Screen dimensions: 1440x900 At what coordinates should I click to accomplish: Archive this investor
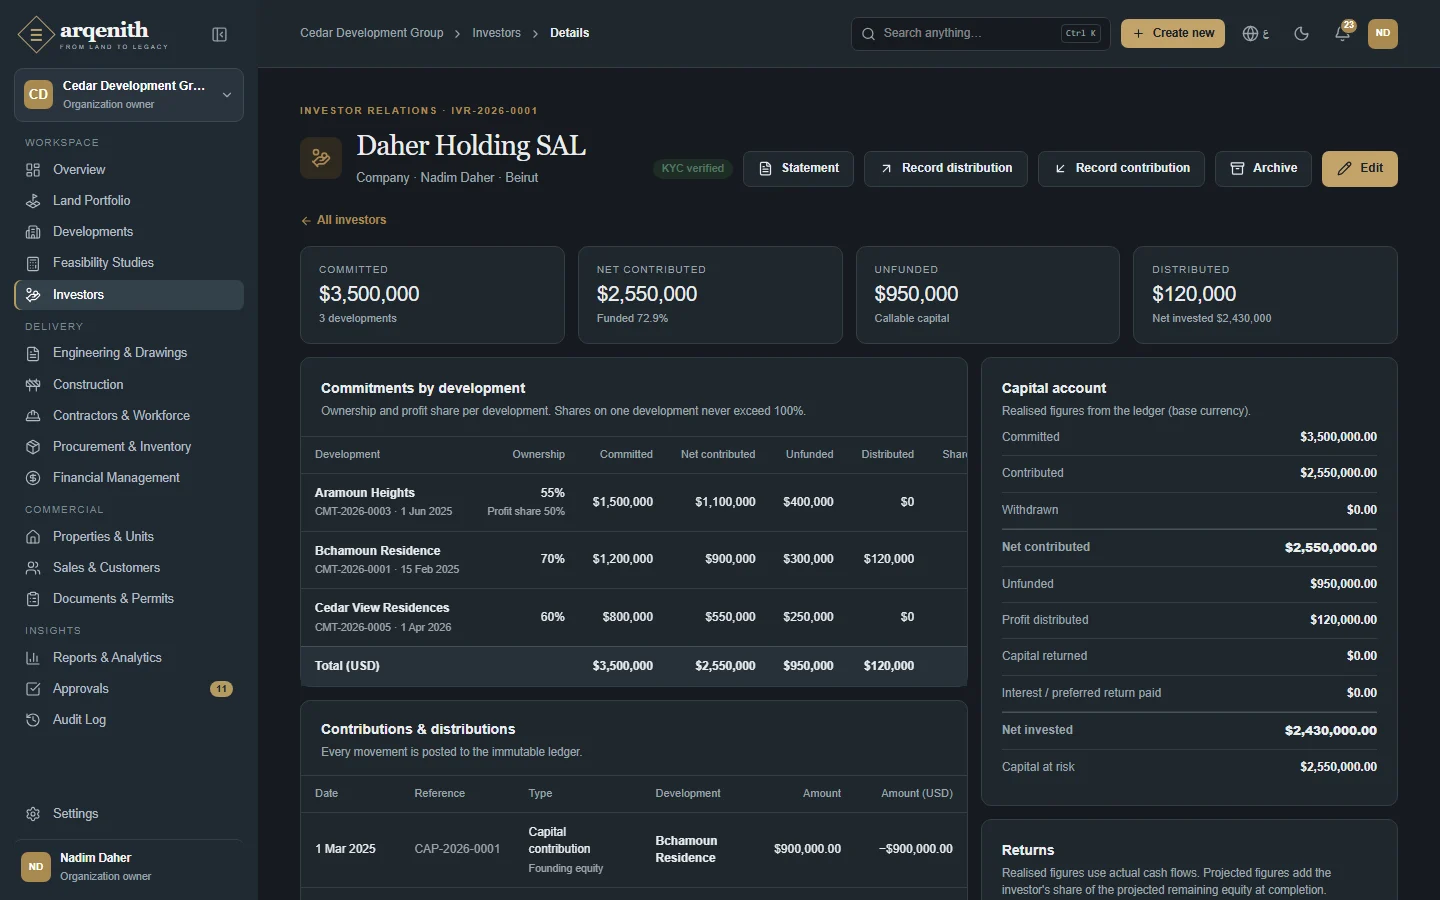click(x=1263, y=169)
